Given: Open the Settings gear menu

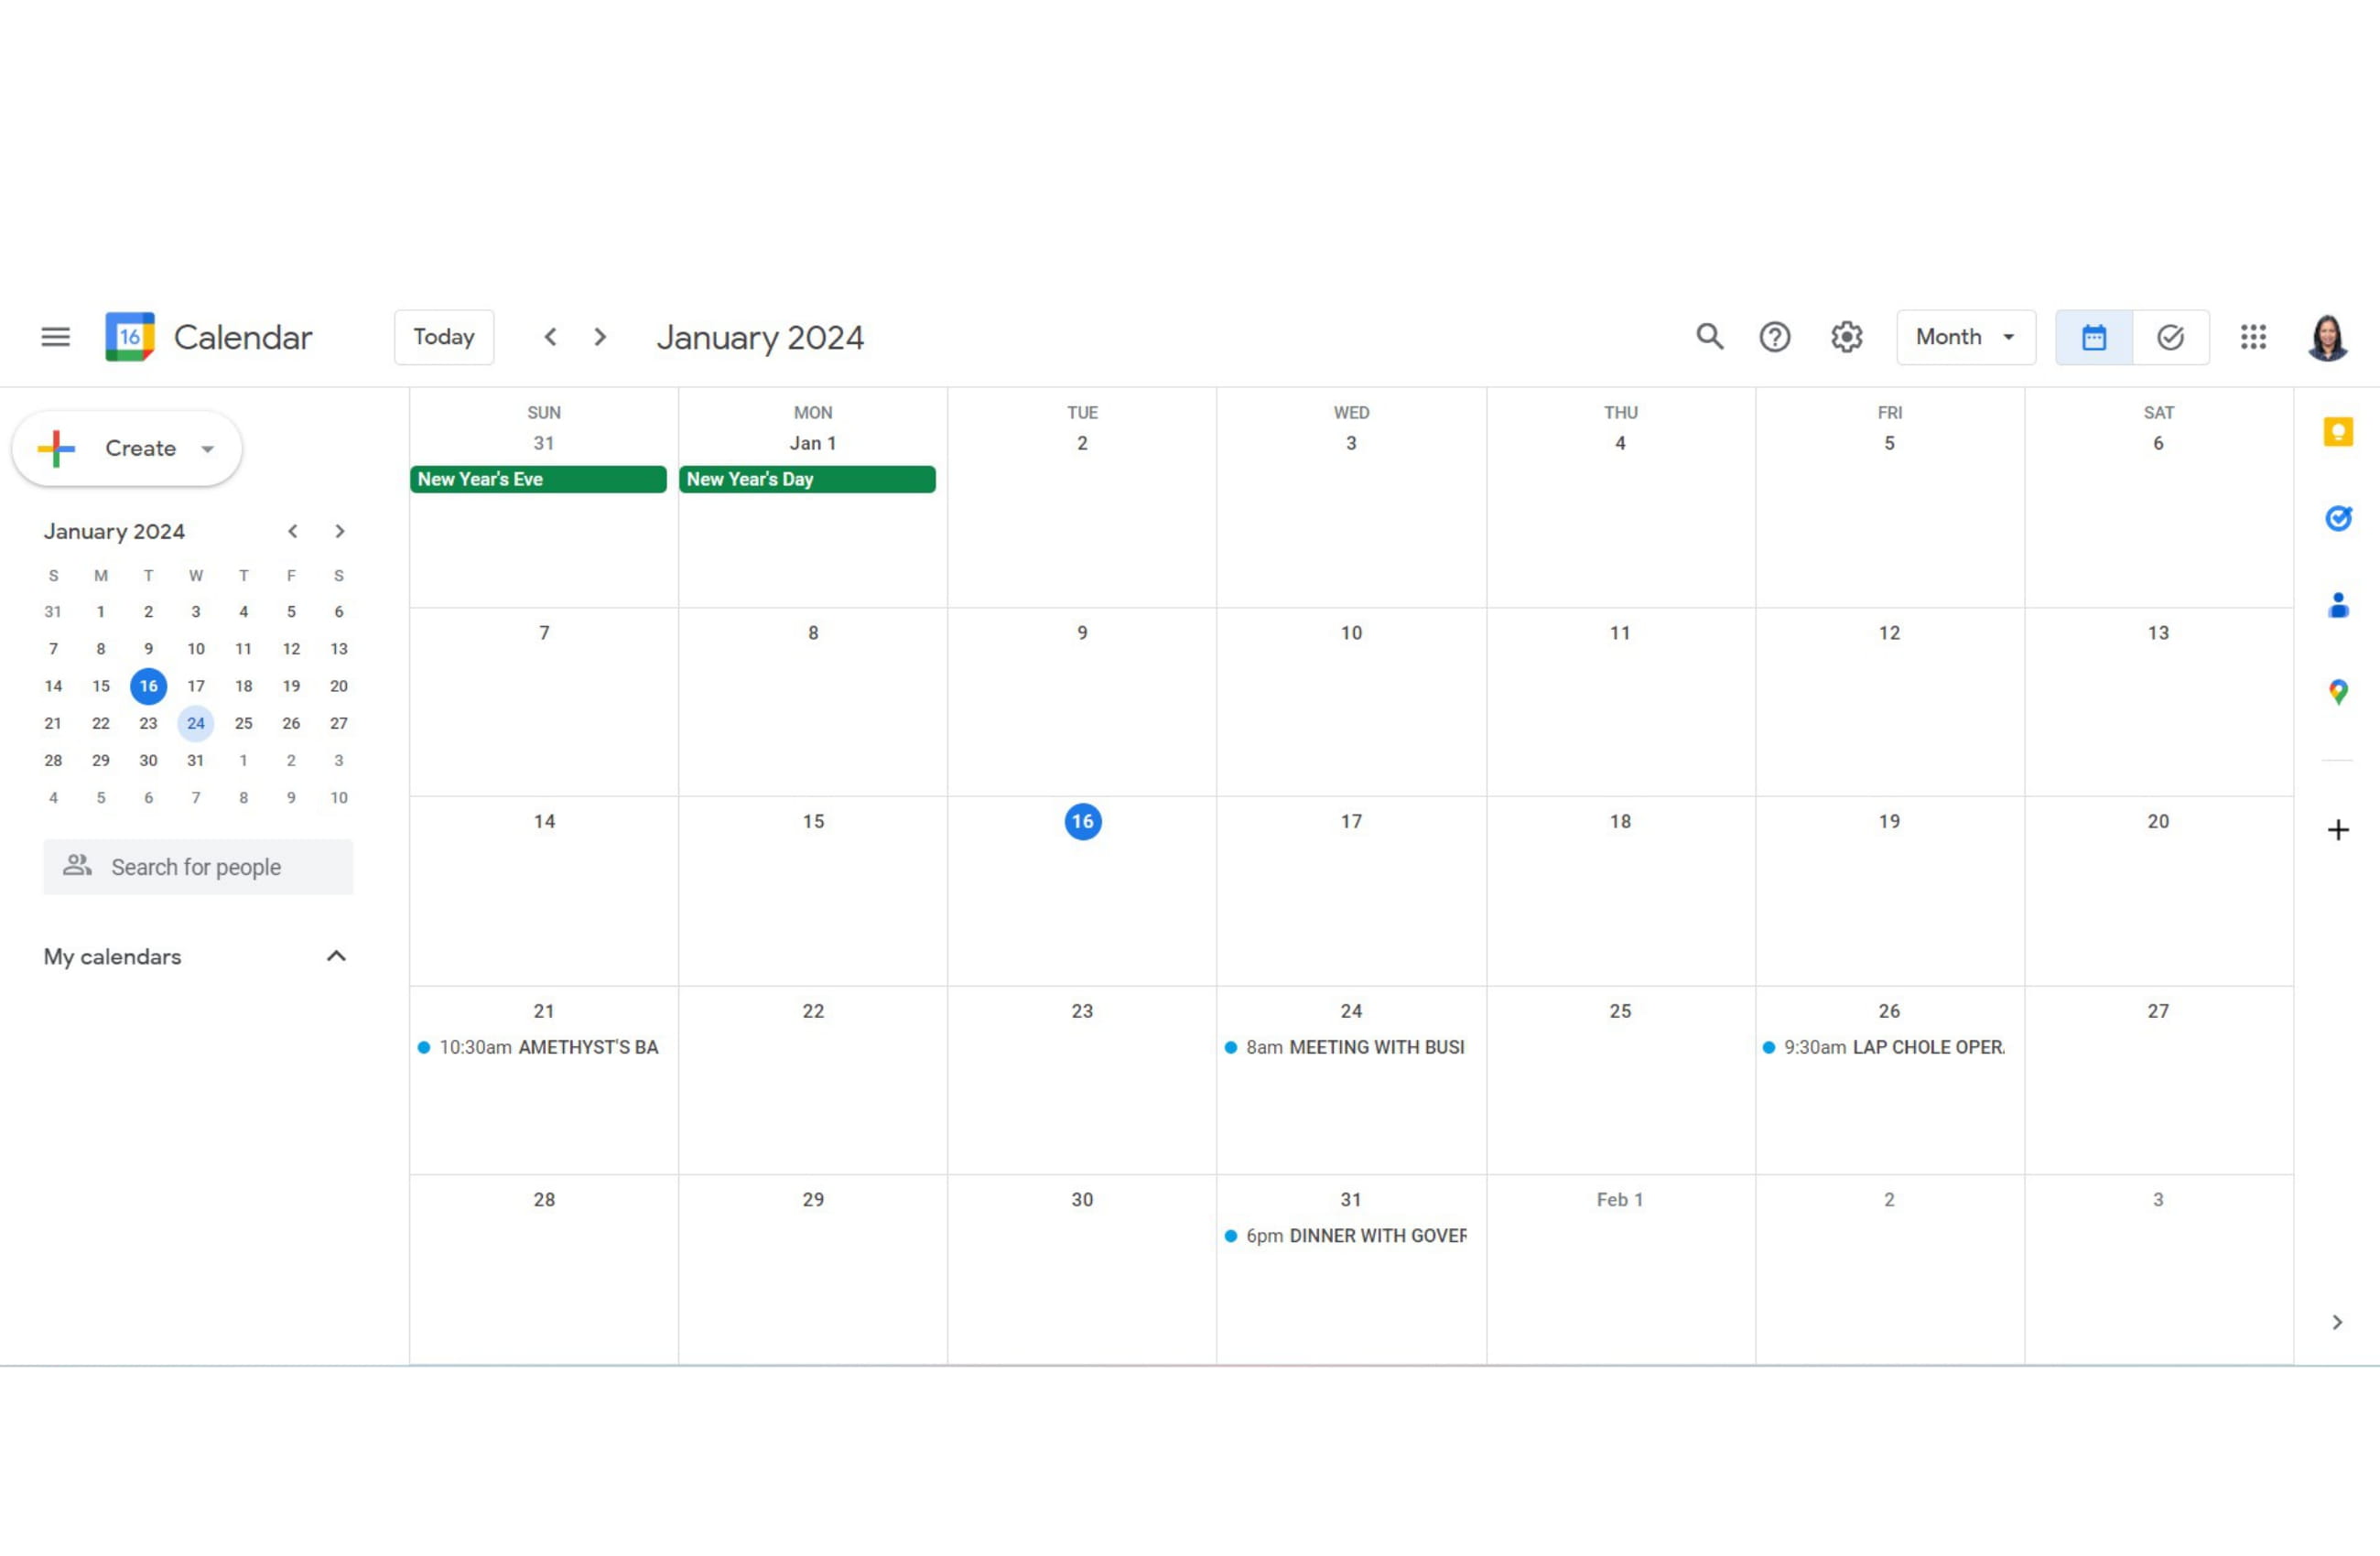Looking at the screenshot, I should pos(1846,337).
